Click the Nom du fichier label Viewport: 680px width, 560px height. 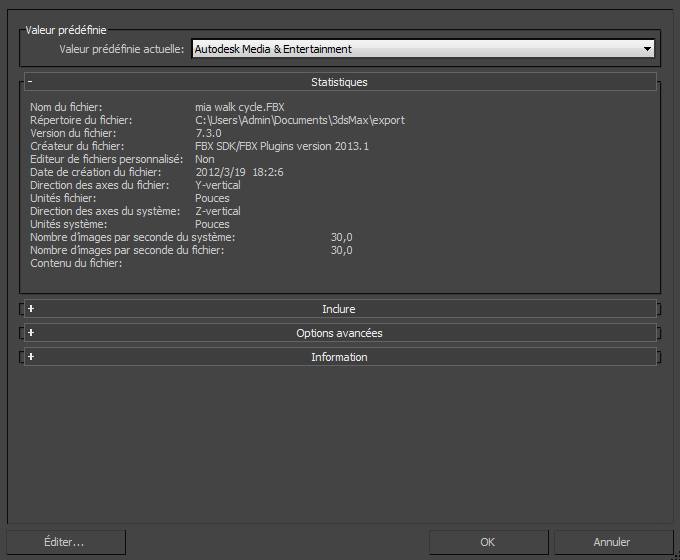(66, 107)
